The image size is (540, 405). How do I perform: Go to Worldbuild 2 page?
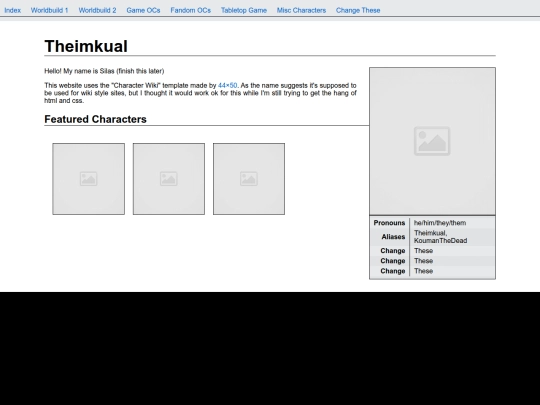pos(97,10)
